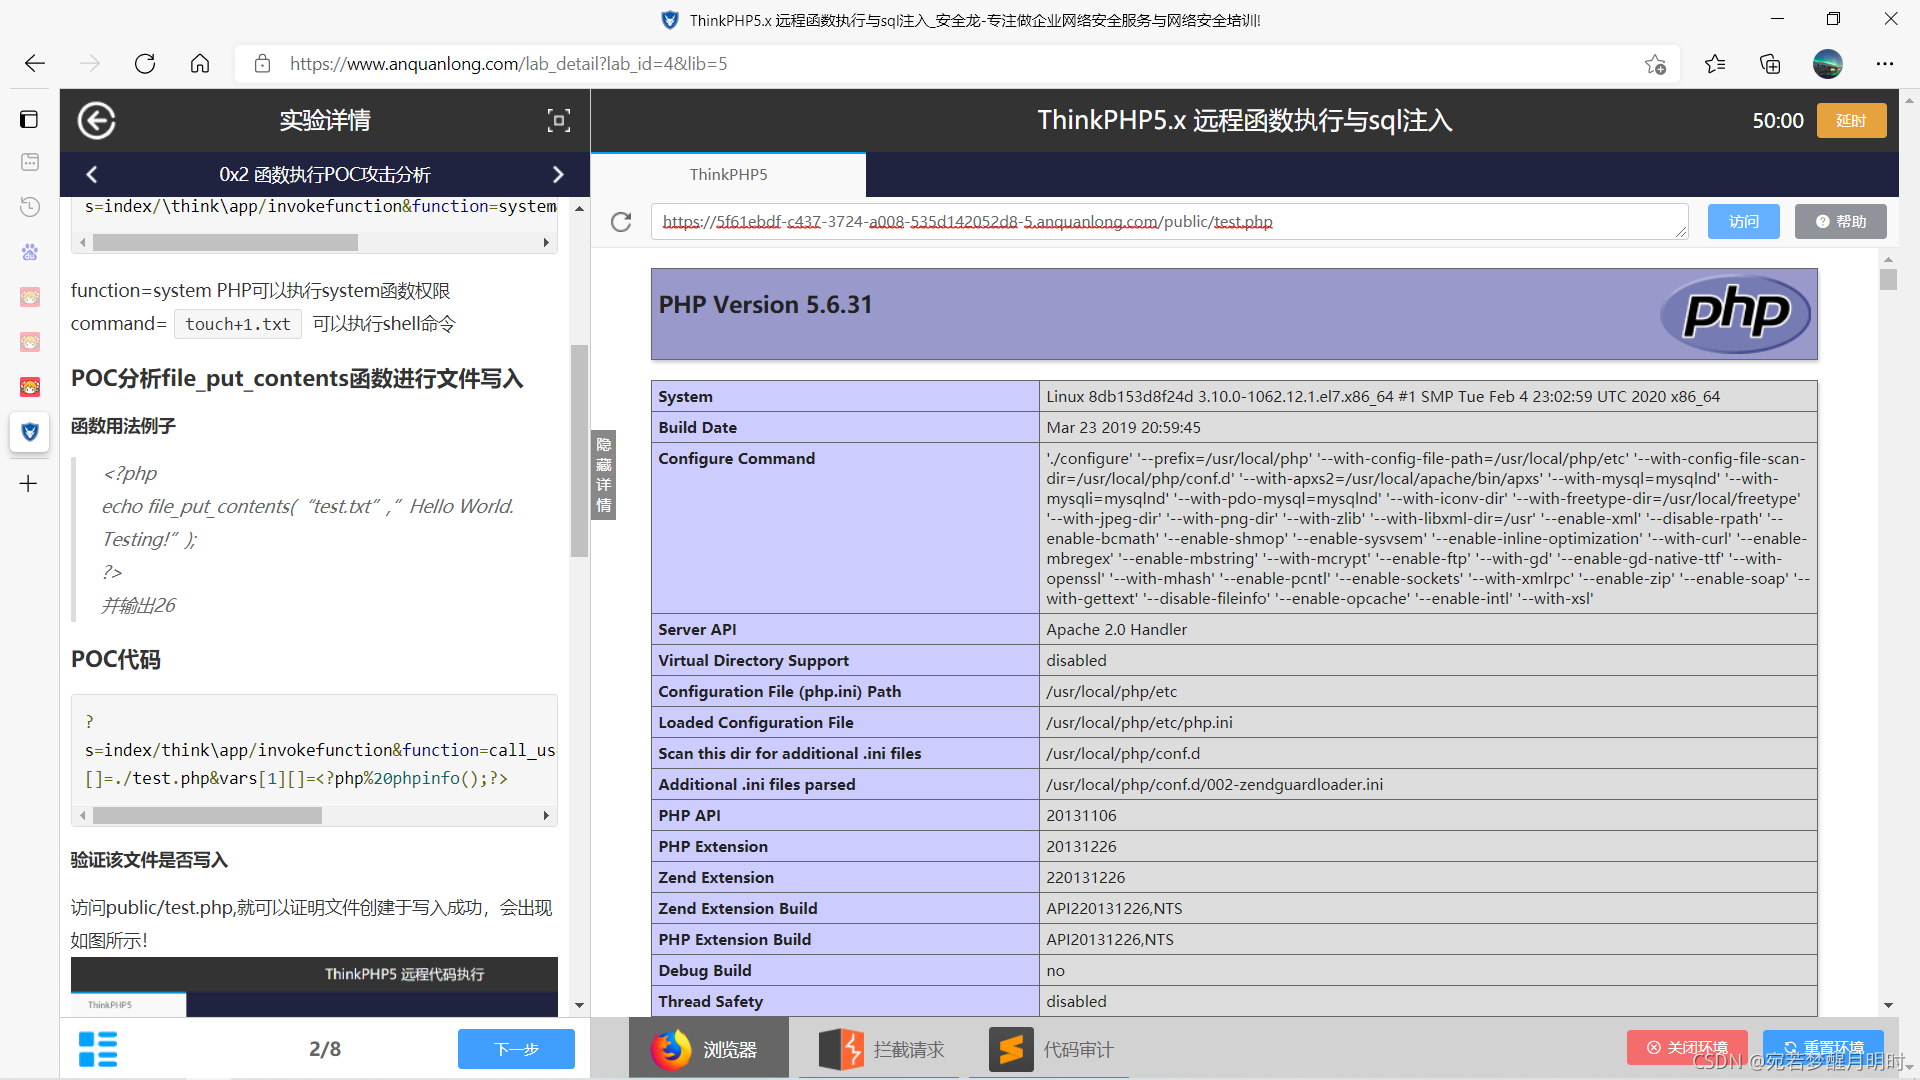The height and width of the screenshot is (1080, 1920).
Task: Open the sidebar tab actions icon
Action: (x=29, y=120)
